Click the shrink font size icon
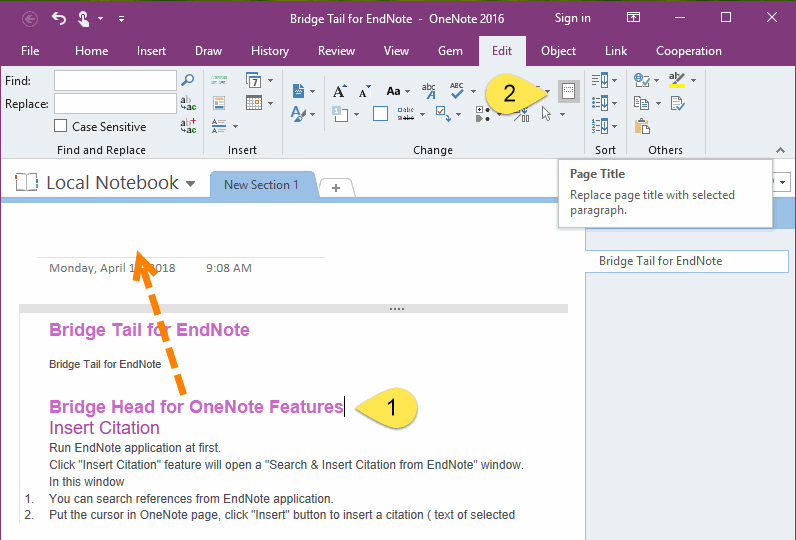 [x=364, y=91]
